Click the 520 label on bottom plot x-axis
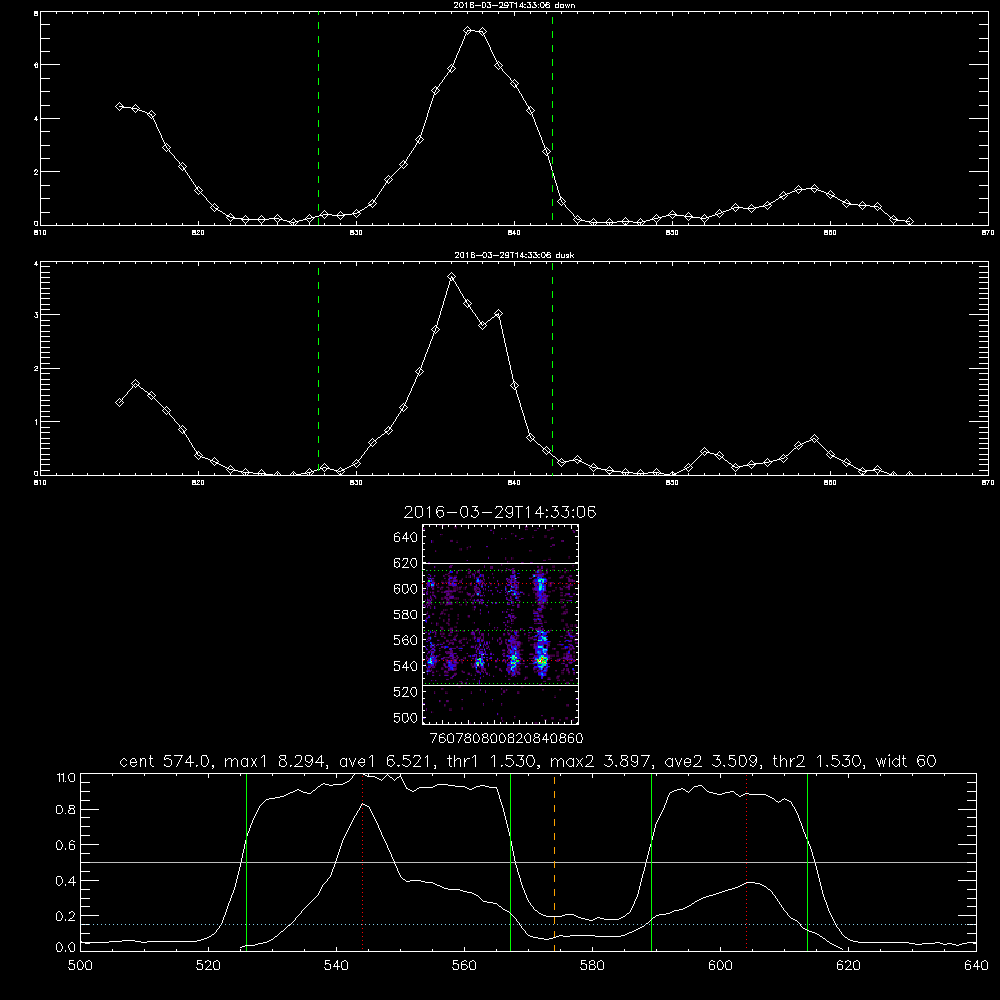Image resolution: width=1000 pixels, height=1000 pixels. (208, 966)
